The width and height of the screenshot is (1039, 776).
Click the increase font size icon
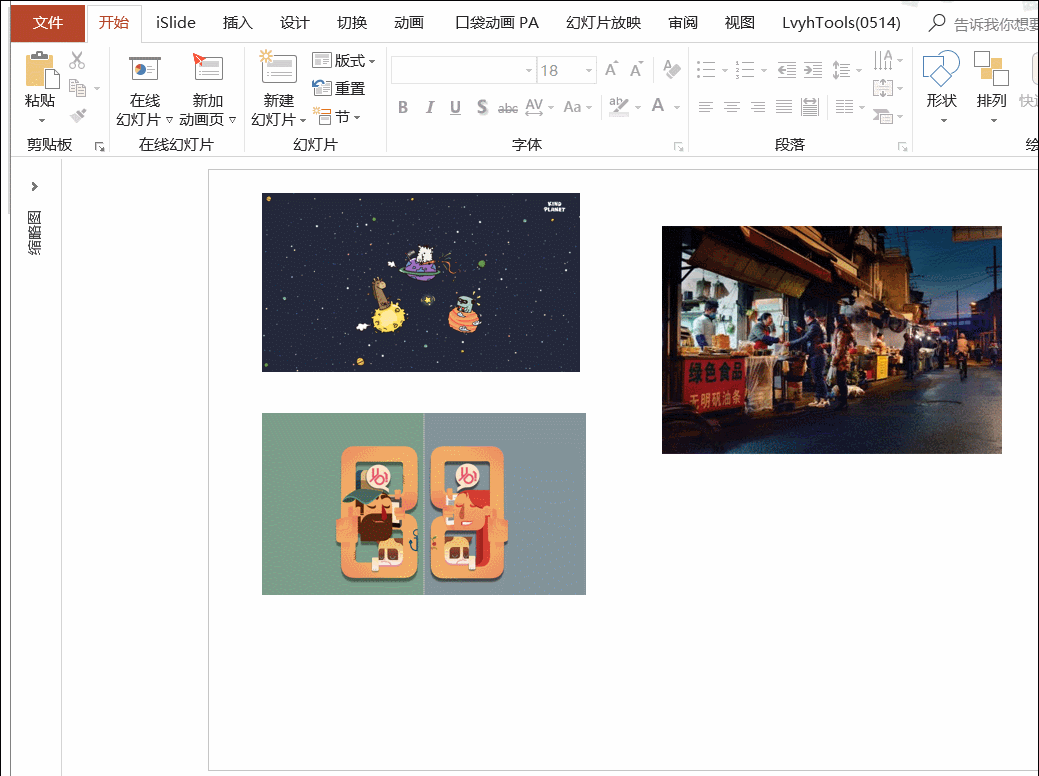611,70
